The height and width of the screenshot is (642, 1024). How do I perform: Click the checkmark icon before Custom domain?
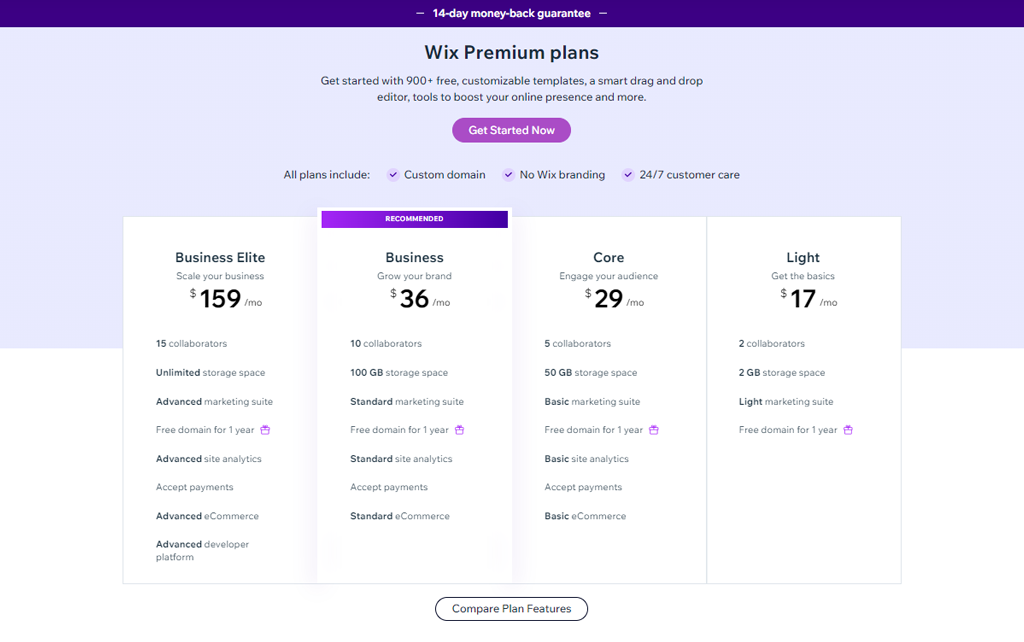tap(393, 174)
